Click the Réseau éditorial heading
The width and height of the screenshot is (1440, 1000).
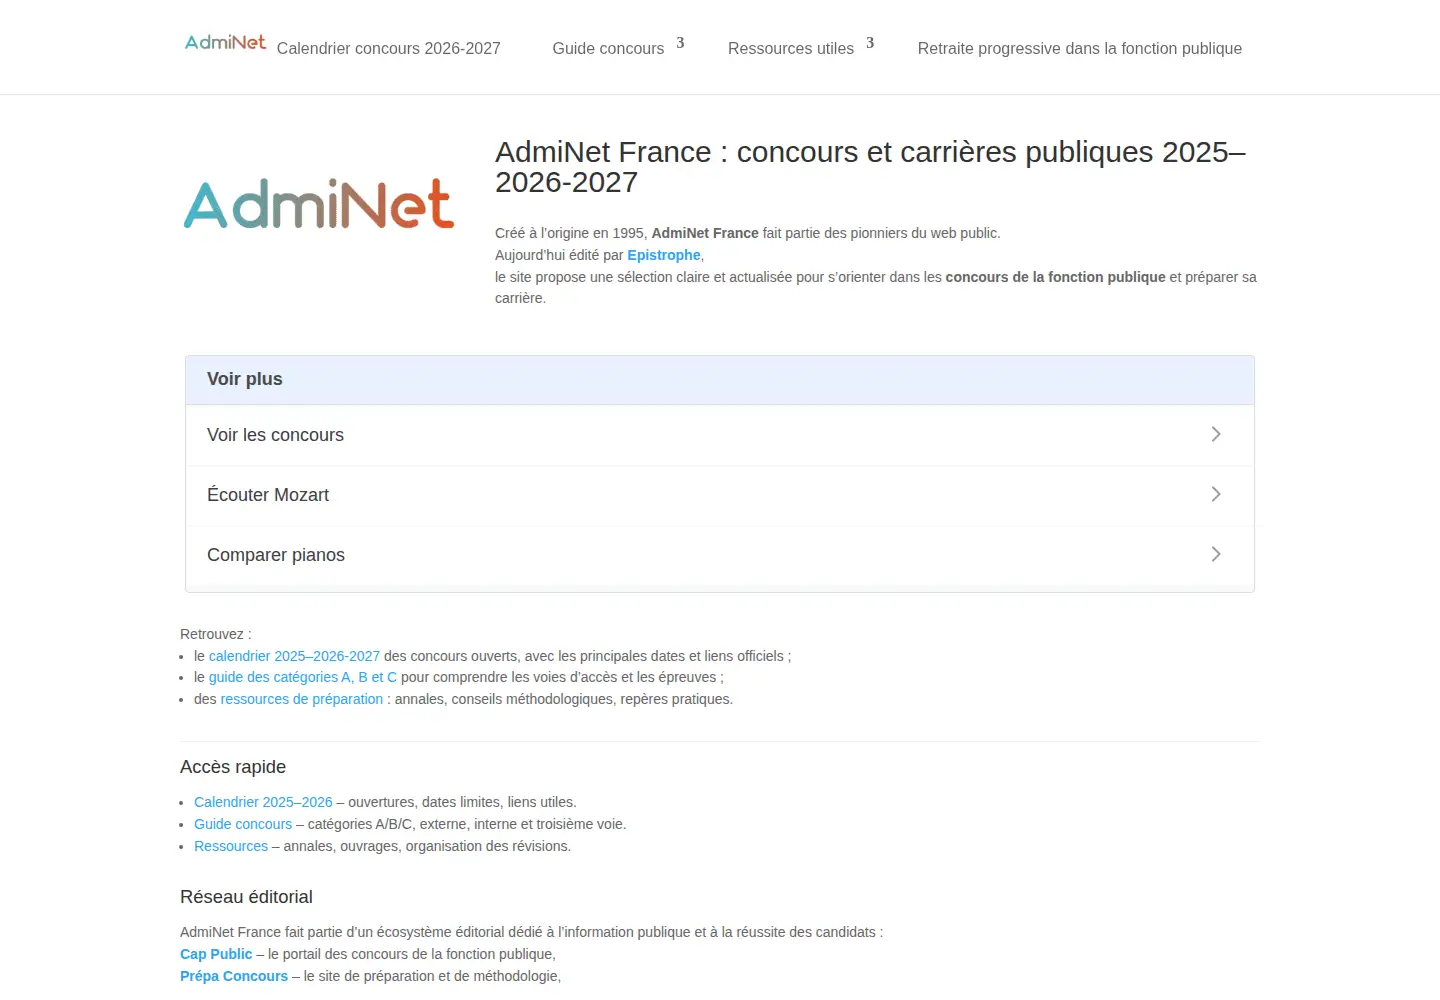(246, 897)
